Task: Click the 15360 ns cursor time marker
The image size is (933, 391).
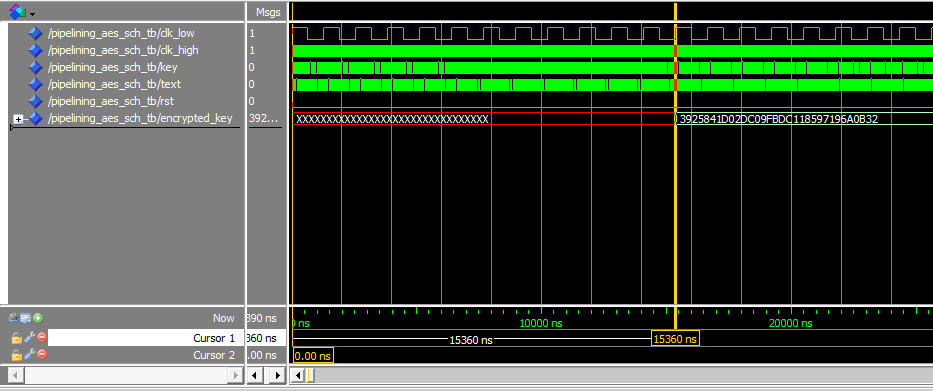Action: tap(675, 339)
